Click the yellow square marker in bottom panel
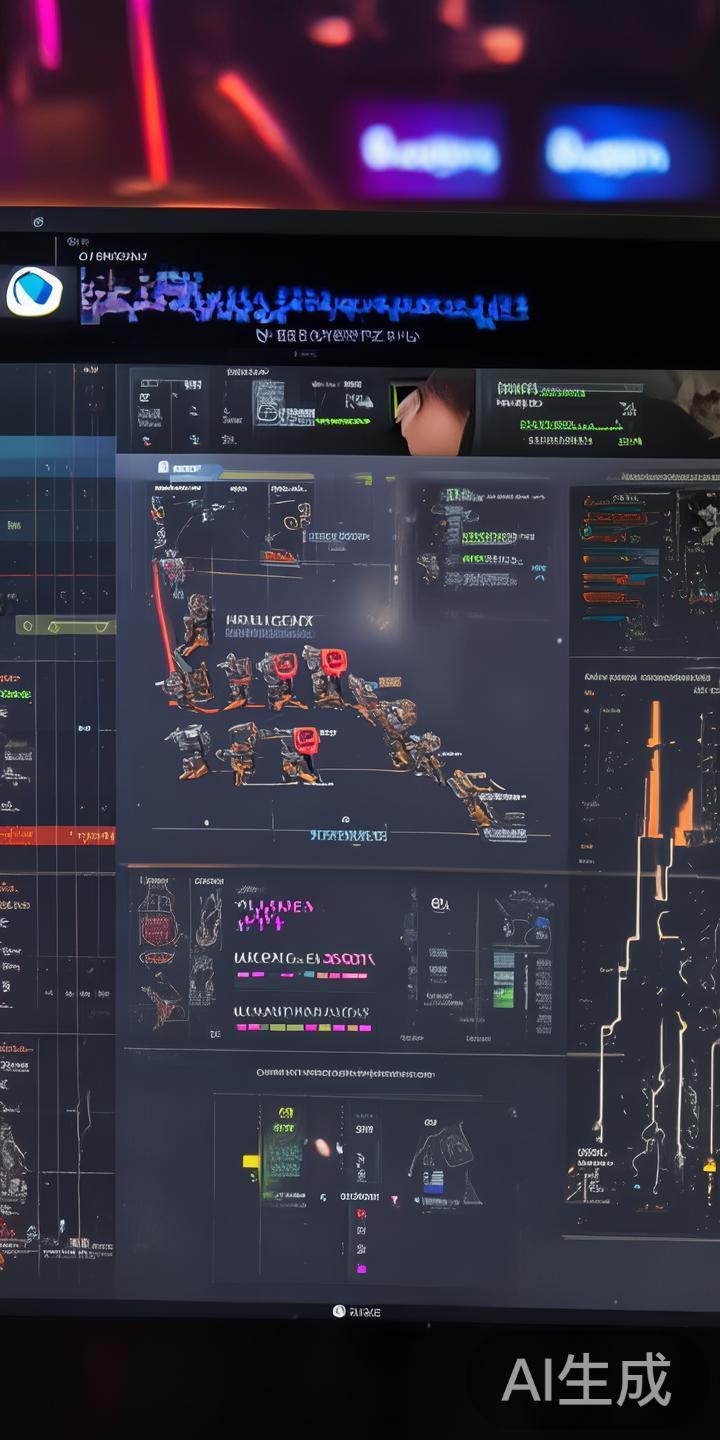 tap(250, 1161)
